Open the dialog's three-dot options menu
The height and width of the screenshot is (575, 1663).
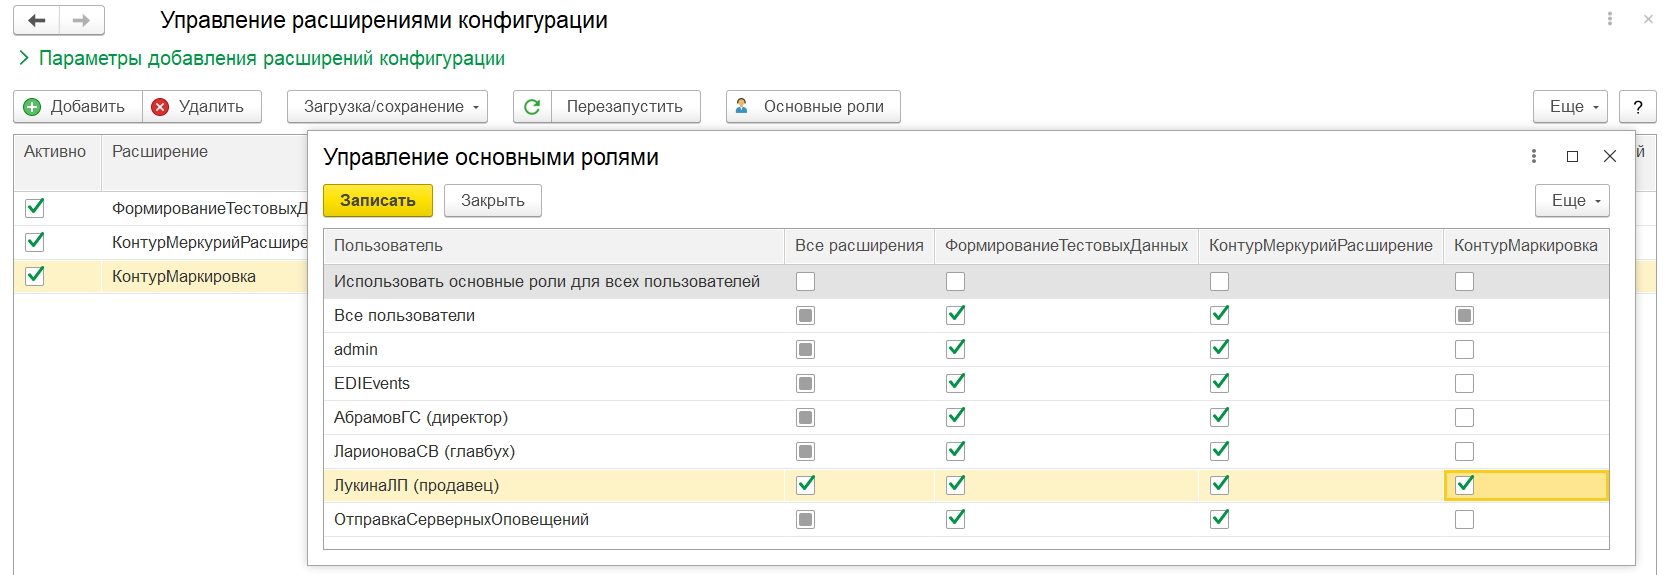[1533, 156]
